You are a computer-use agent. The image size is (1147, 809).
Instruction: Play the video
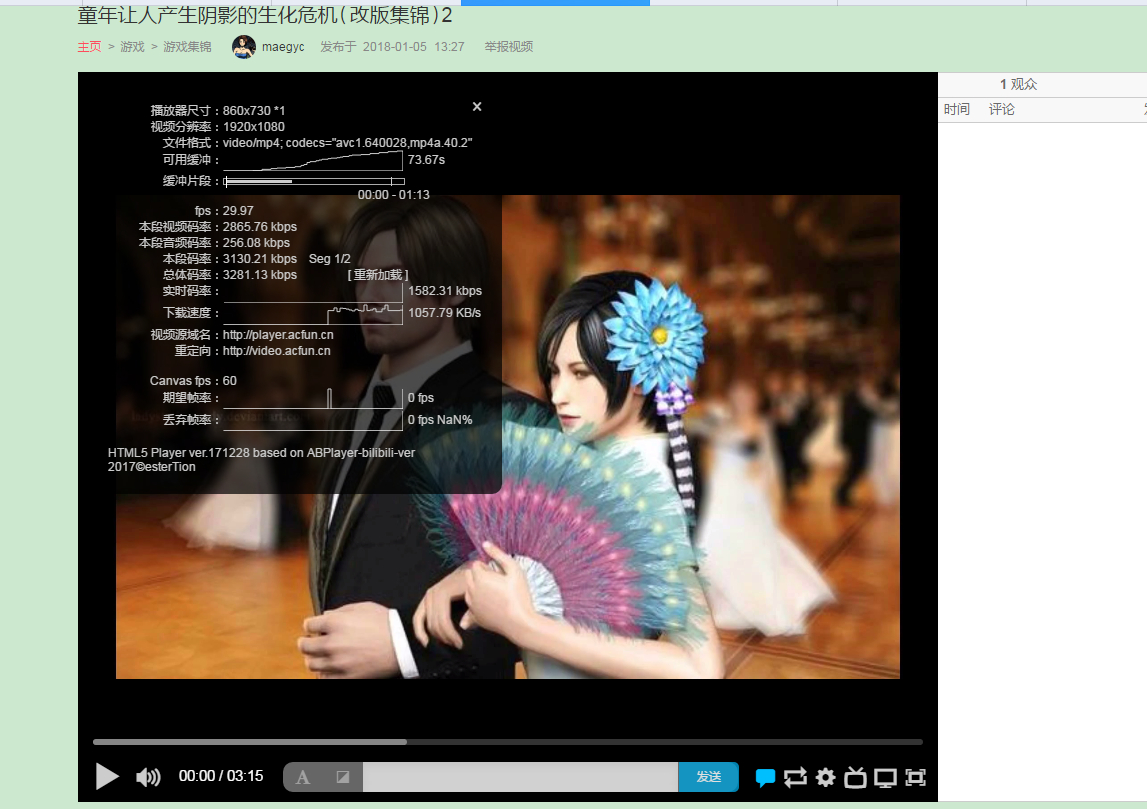pos(107,776)
